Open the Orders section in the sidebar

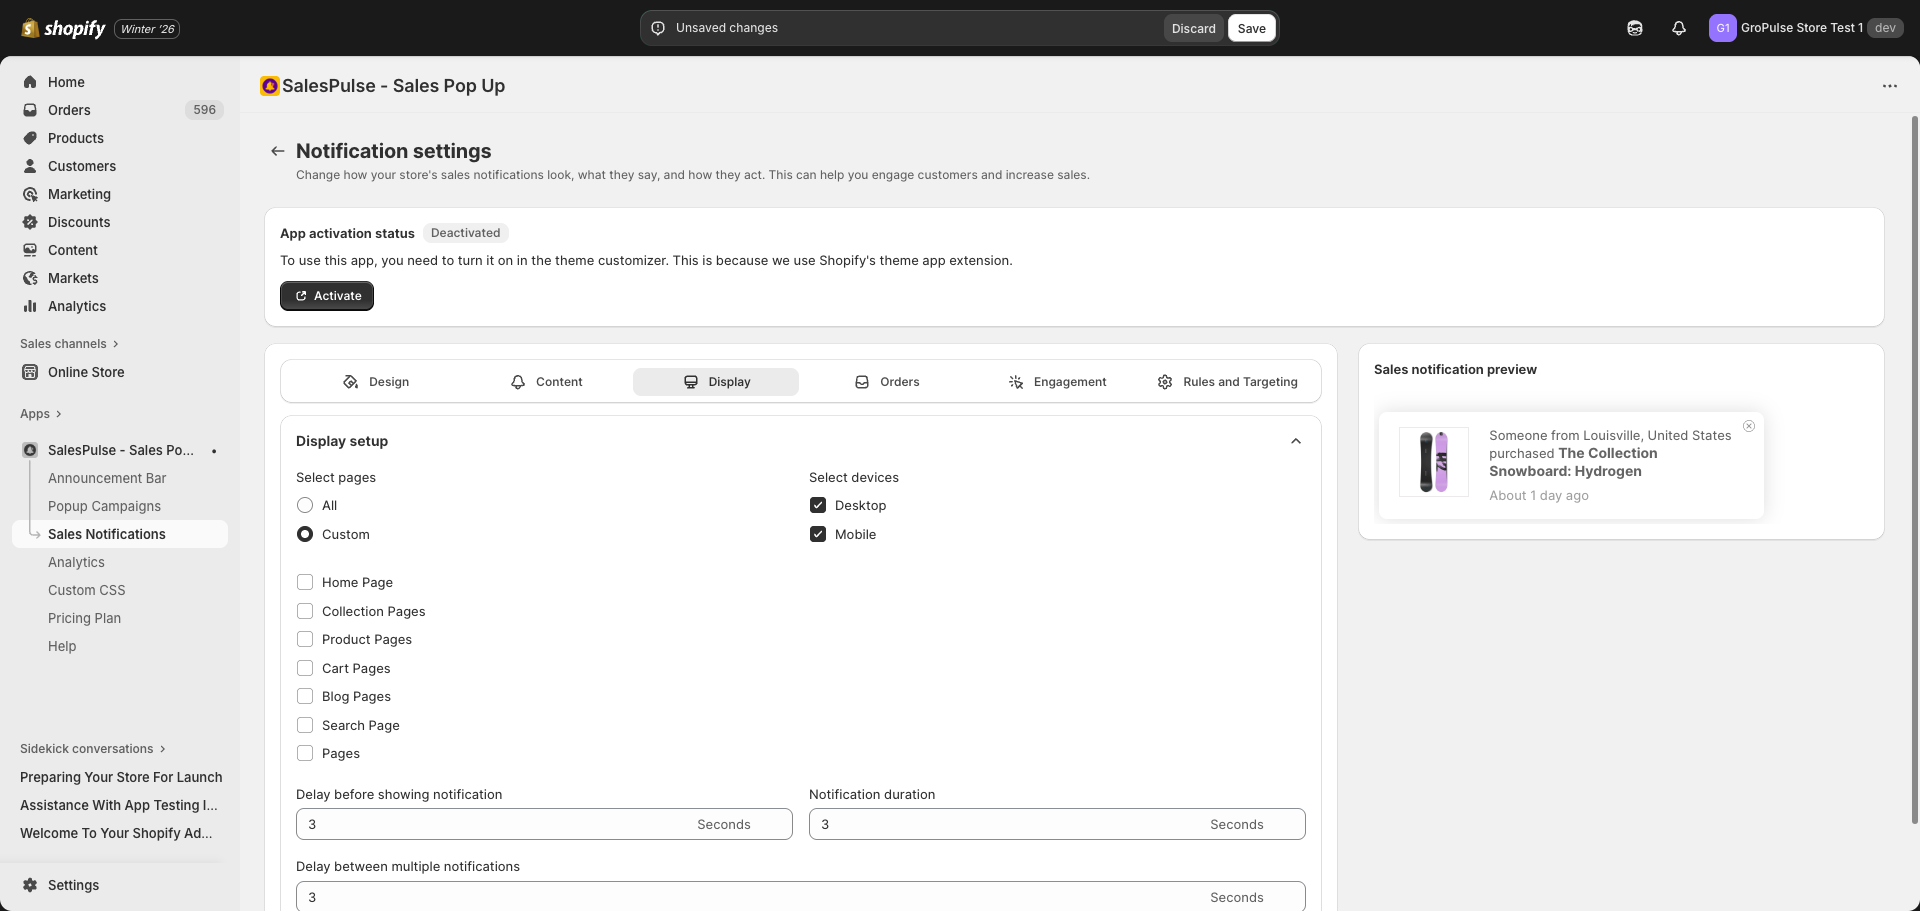tap(69, 110)
